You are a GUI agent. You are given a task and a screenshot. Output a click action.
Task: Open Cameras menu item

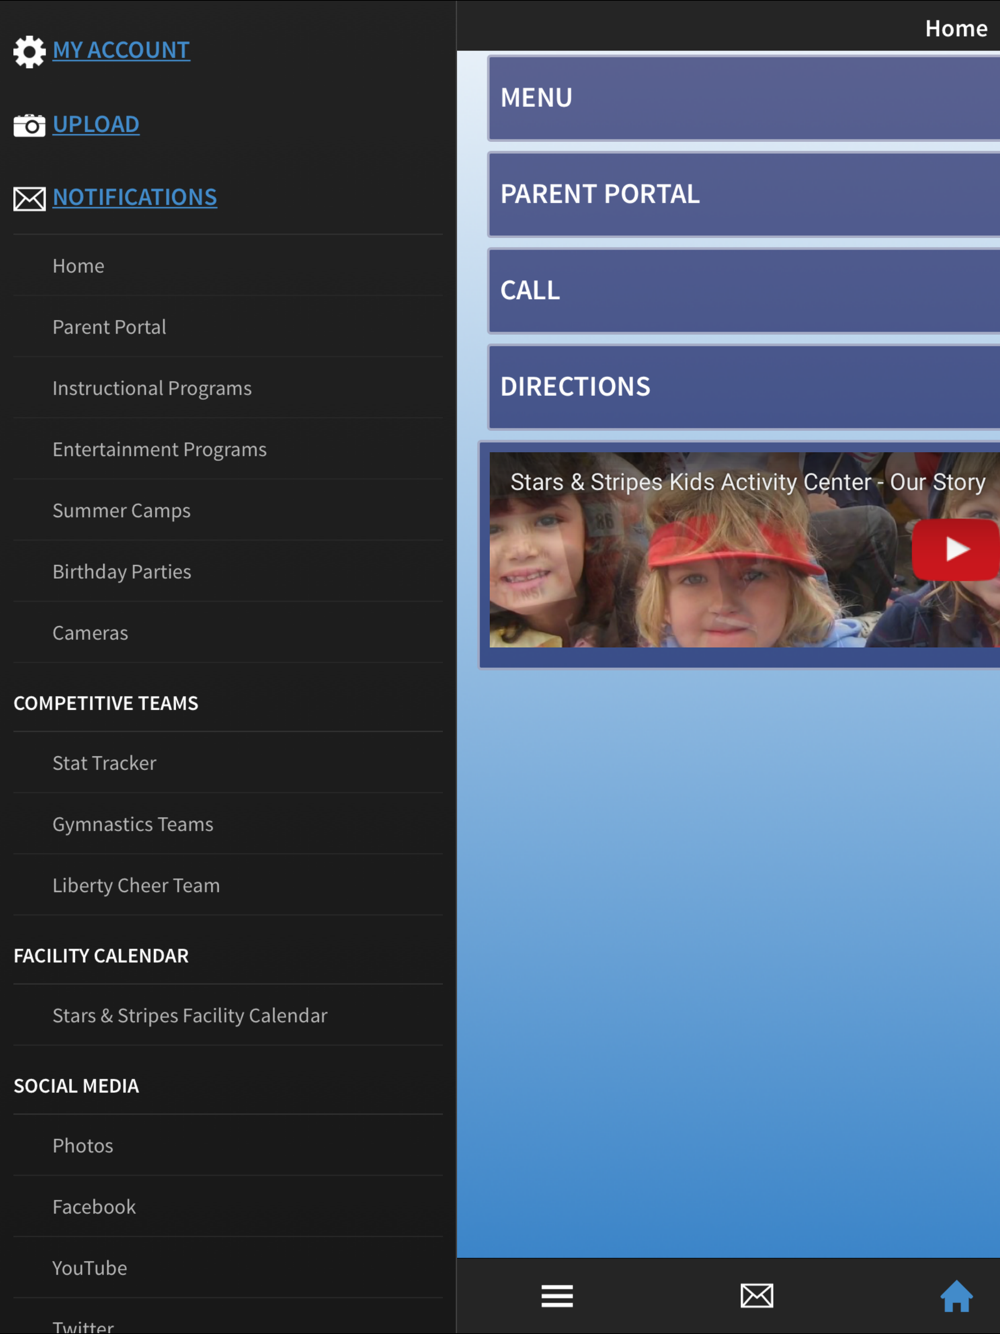point(228,632)
